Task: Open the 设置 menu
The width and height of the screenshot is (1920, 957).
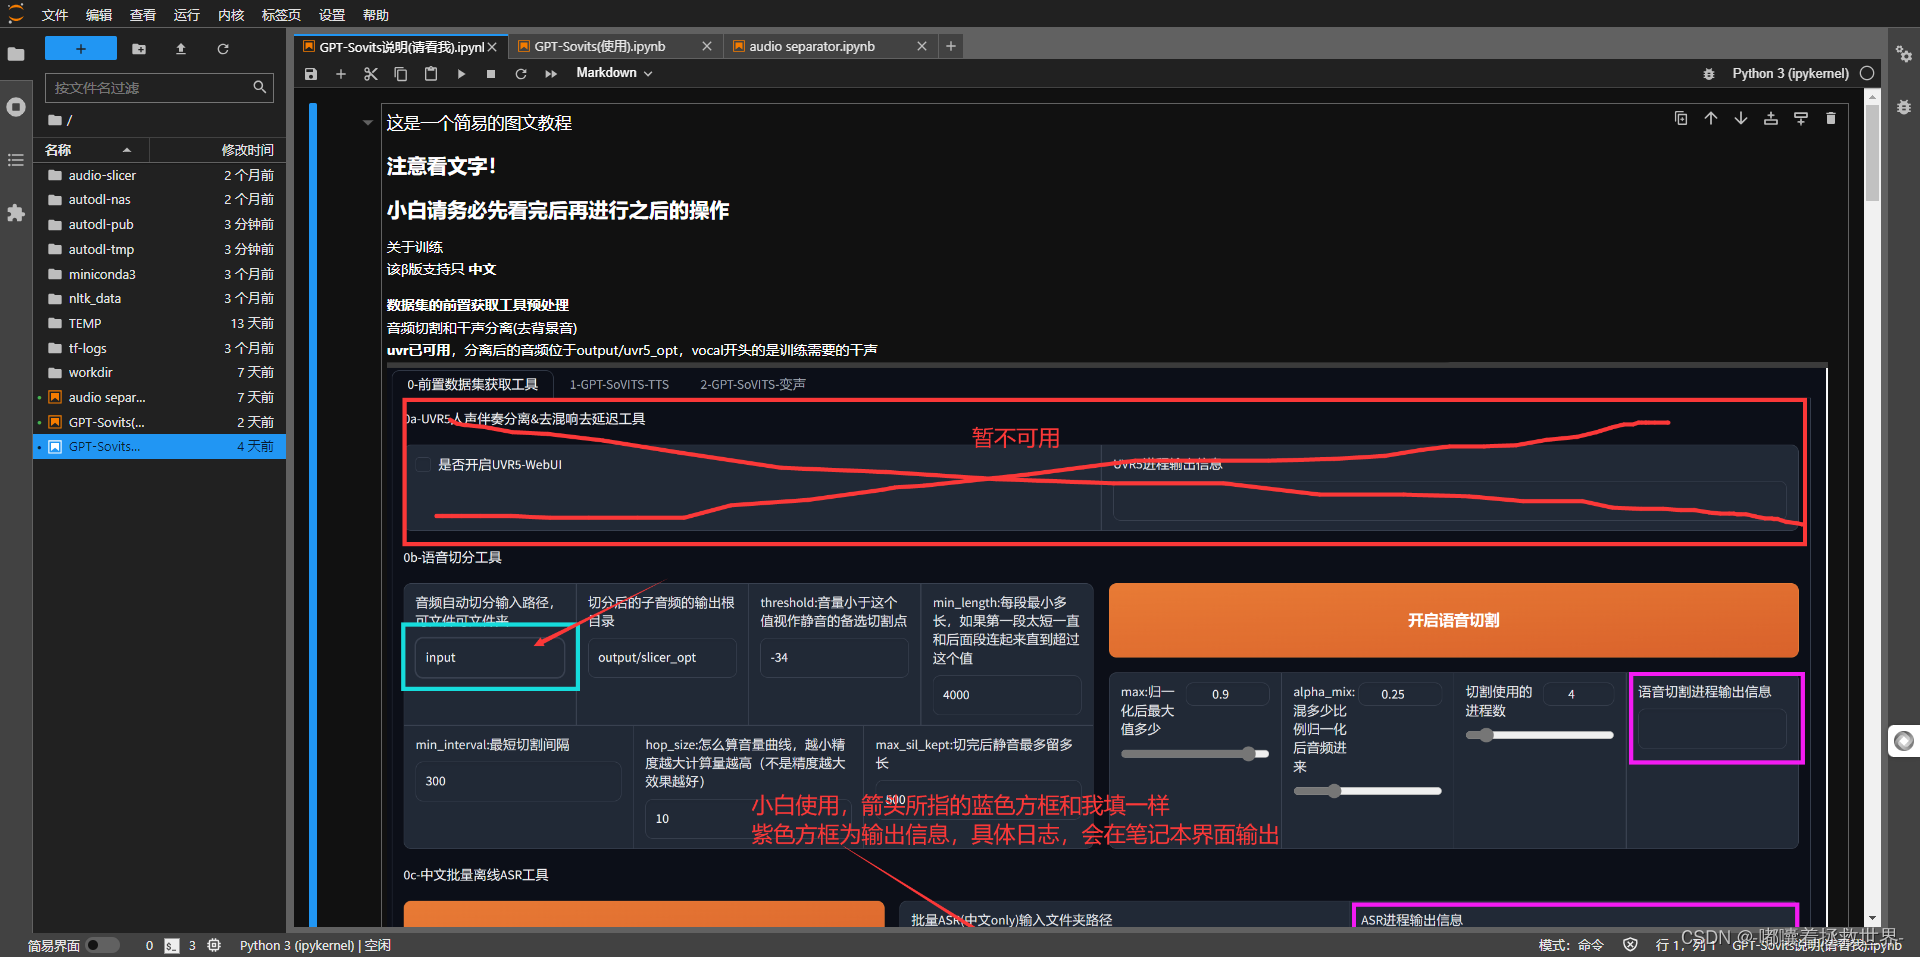Action: point(332,15)
